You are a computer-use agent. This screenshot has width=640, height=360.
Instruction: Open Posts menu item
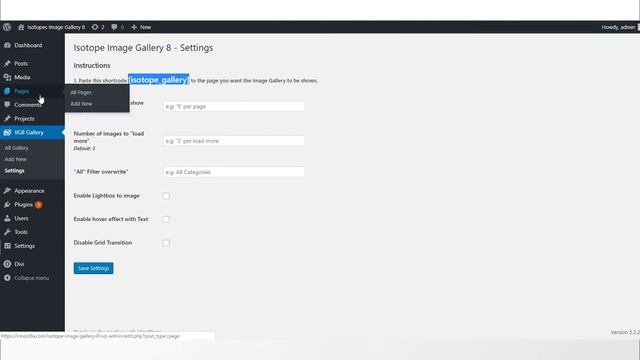(21, 63)
